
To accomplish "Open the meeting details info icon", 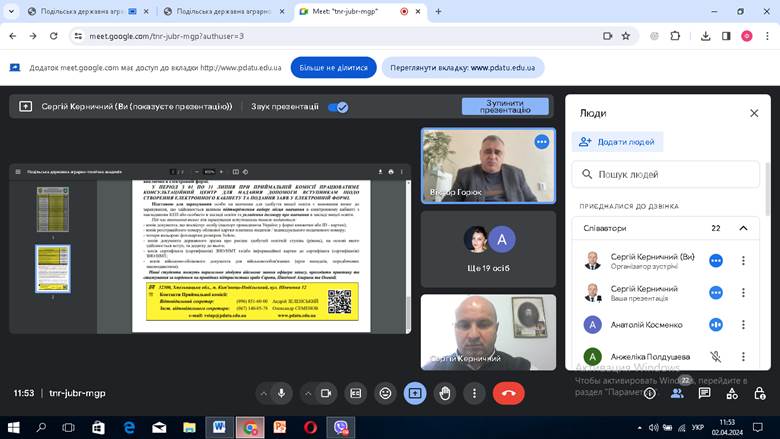I will click(x=648, y=393).
